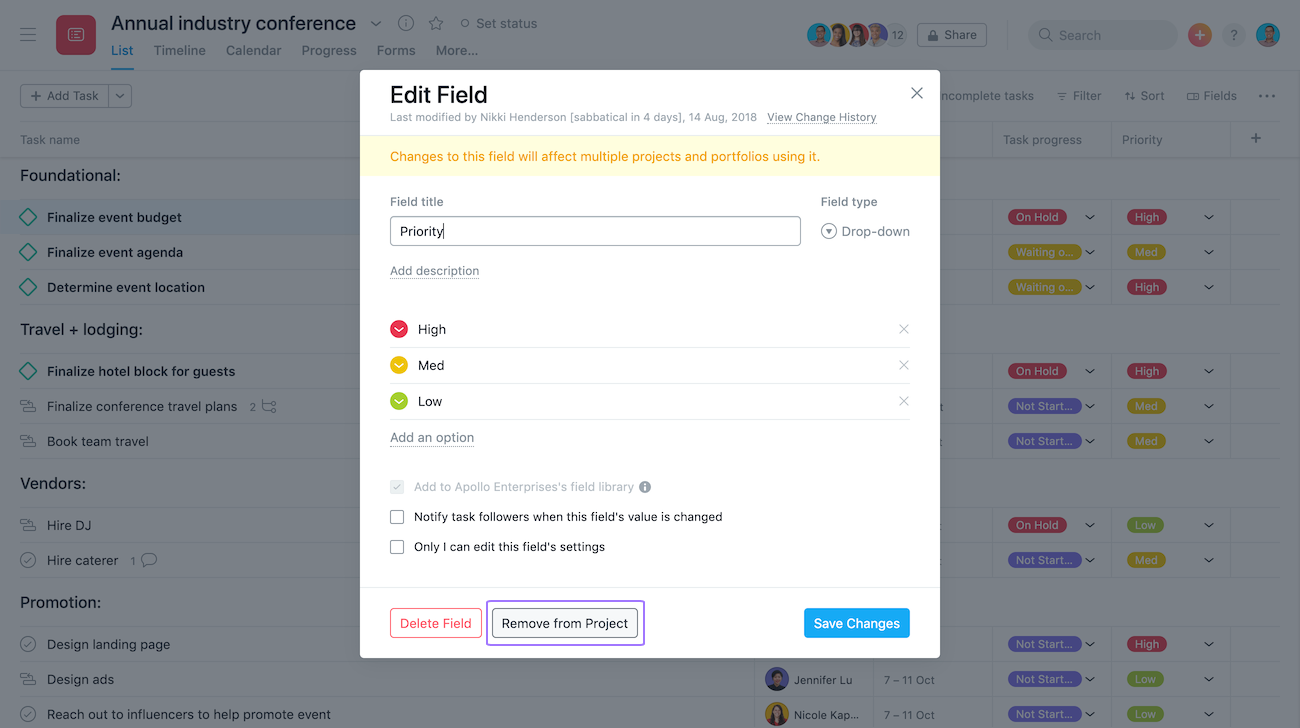Open View Change History link

coord(822,117)
